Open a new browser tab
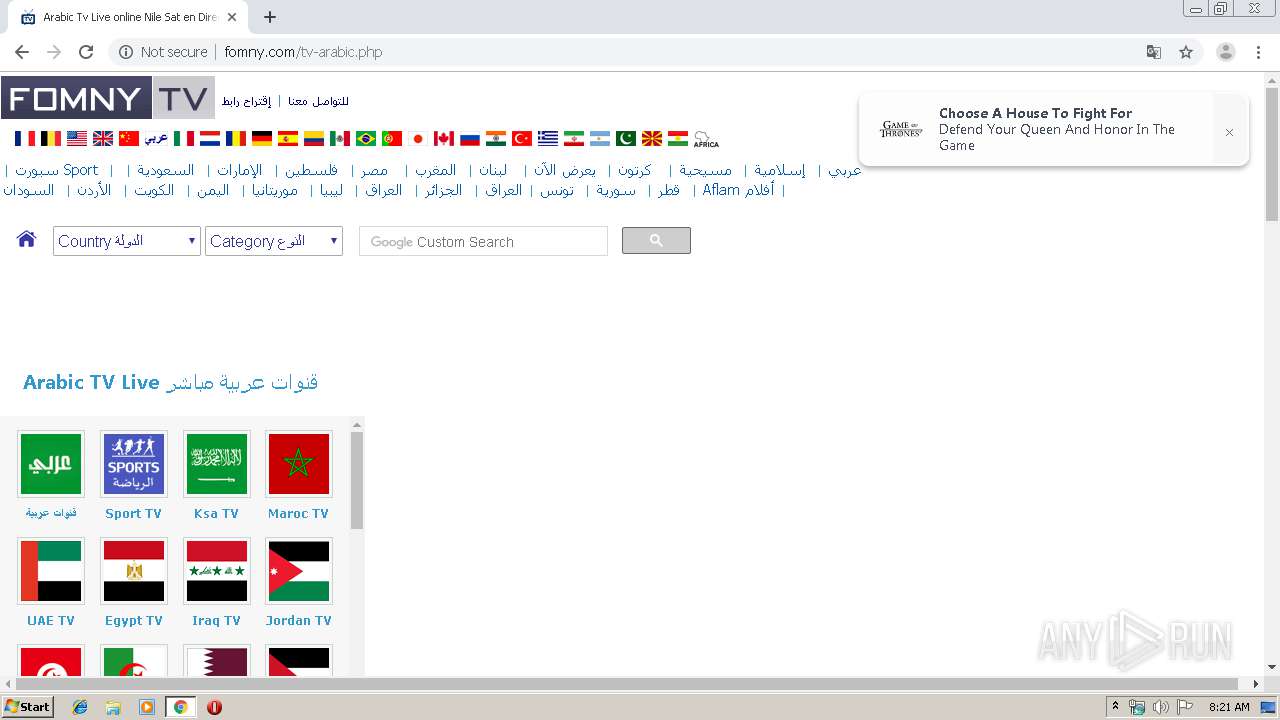This screenshot has width=1280, height=720. tap(270, 17)
